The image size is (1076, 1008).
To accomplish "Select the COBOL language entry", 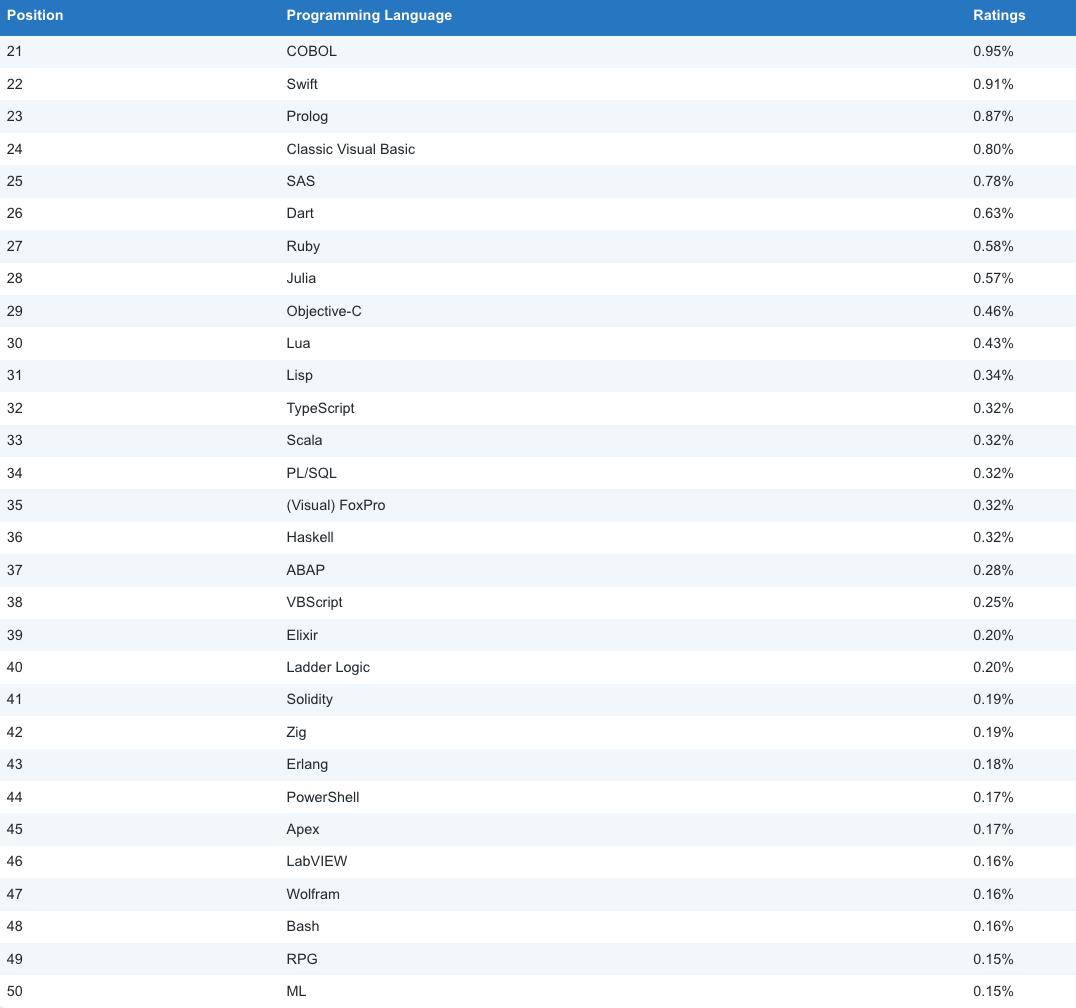I will click(x=311, y=51).
